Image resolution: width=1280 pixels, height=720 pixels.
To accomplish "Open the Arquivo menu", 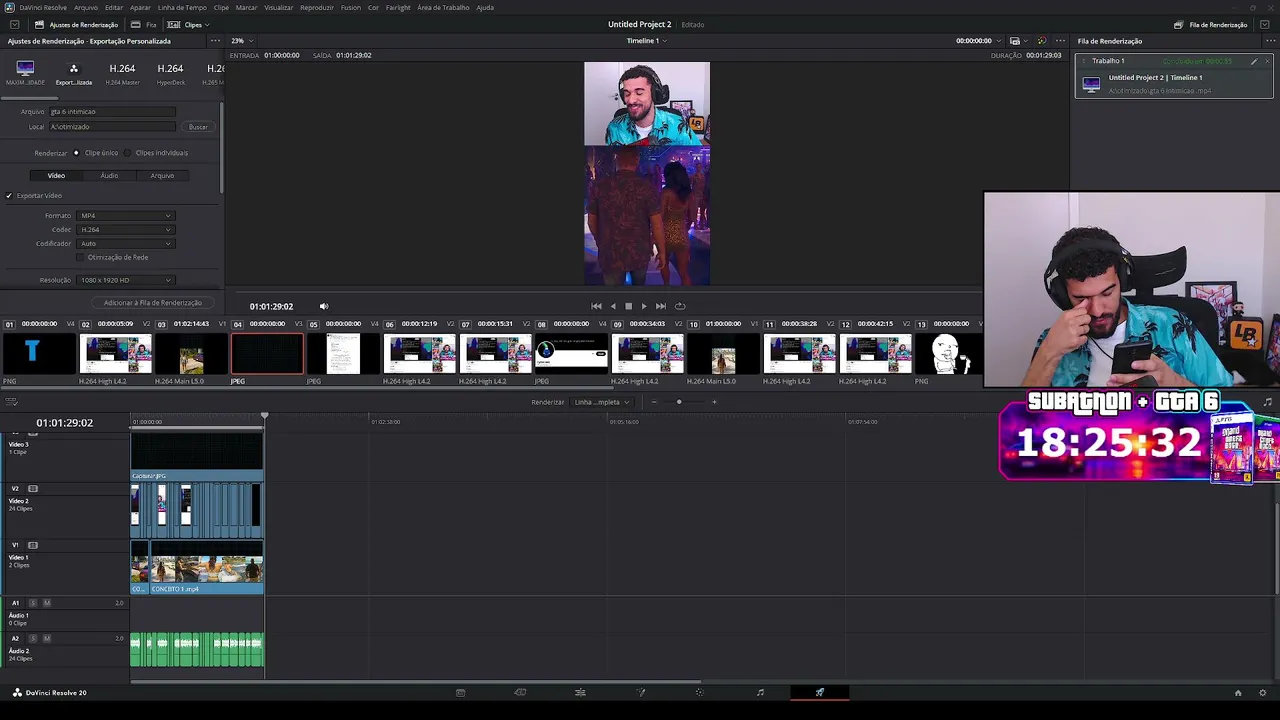I will point(86,7).
